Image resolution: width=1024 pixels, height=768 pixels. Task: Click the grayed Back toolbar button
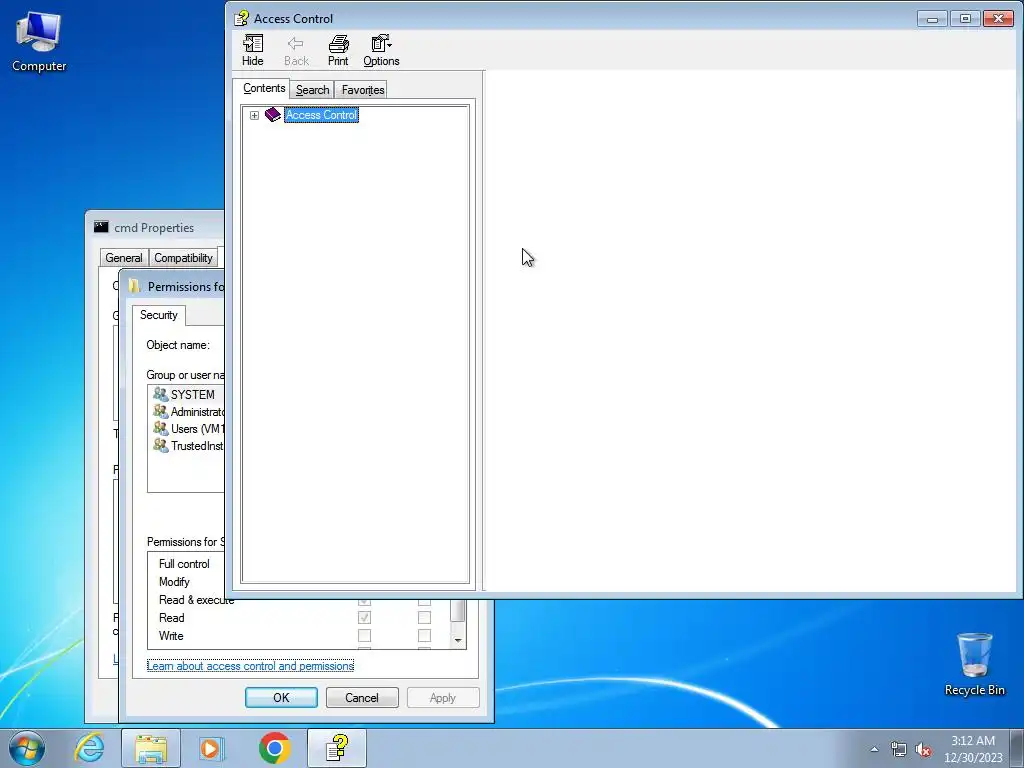296,51
